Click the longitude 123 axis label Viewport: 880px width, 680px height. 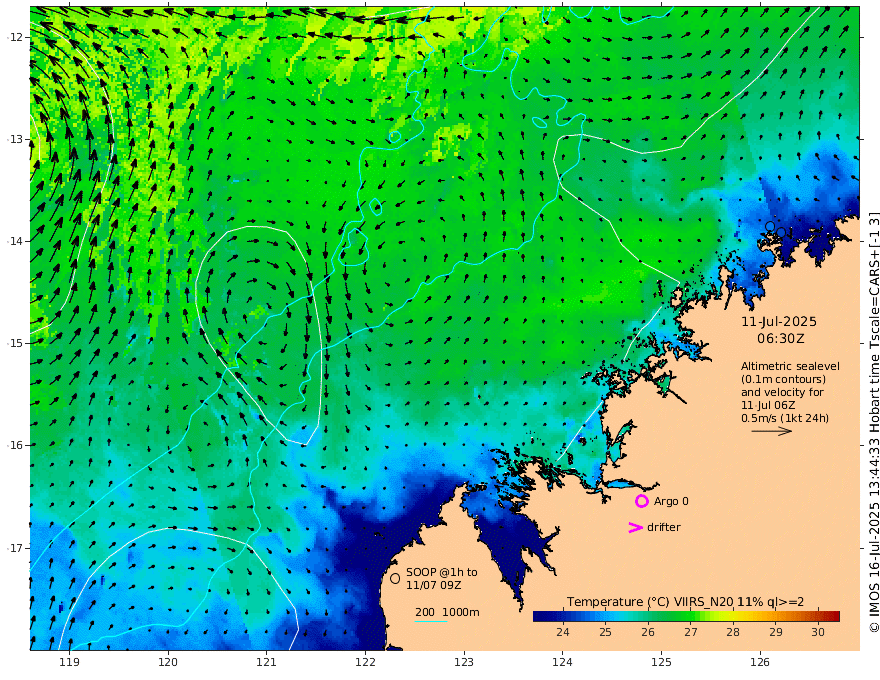[x=464, y=662]
